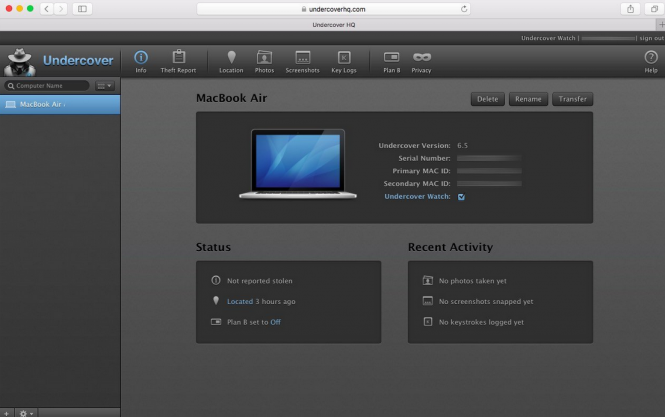
Task: Reload the page in Safari
Action: [464, 9]
